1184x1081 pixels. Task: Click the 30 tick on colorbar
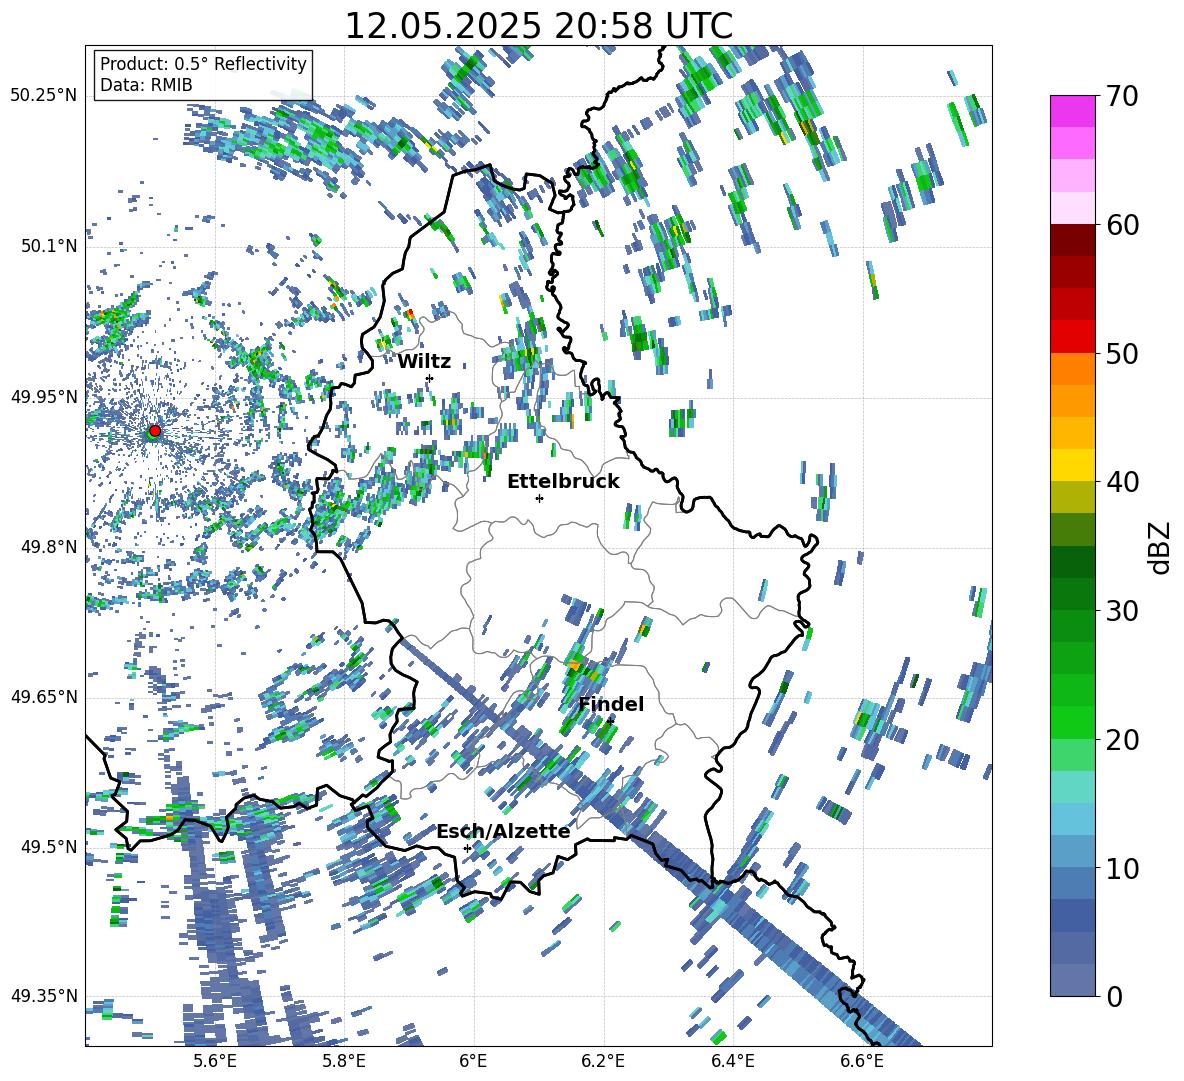1122,611
